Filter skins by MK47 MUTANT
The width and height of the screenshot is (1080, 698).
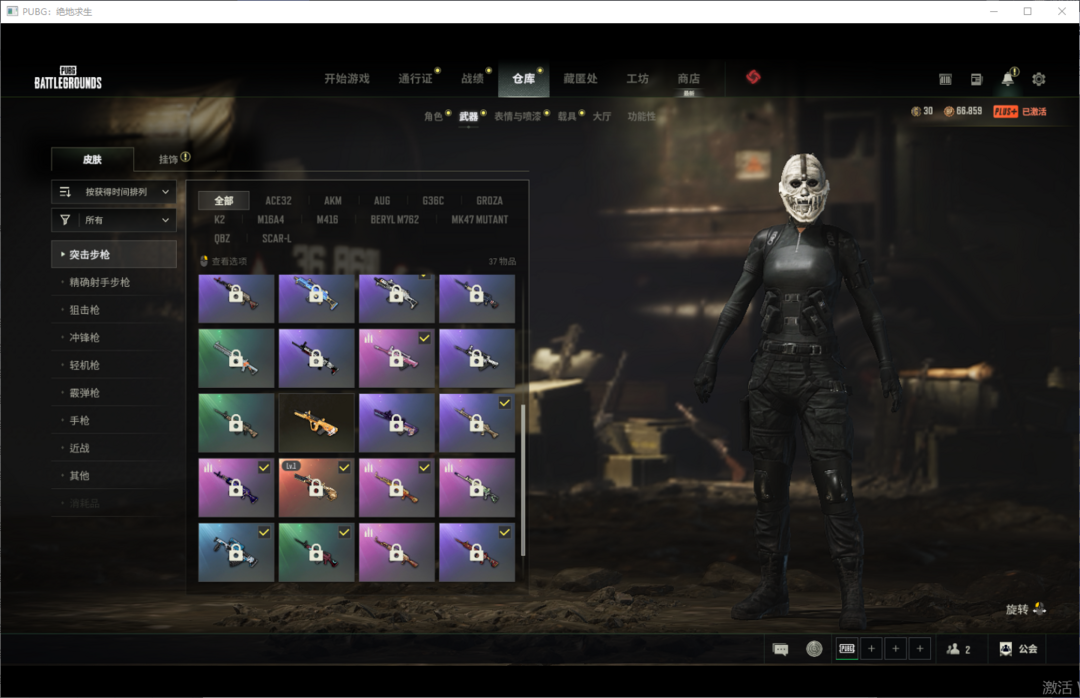(479, 220)
